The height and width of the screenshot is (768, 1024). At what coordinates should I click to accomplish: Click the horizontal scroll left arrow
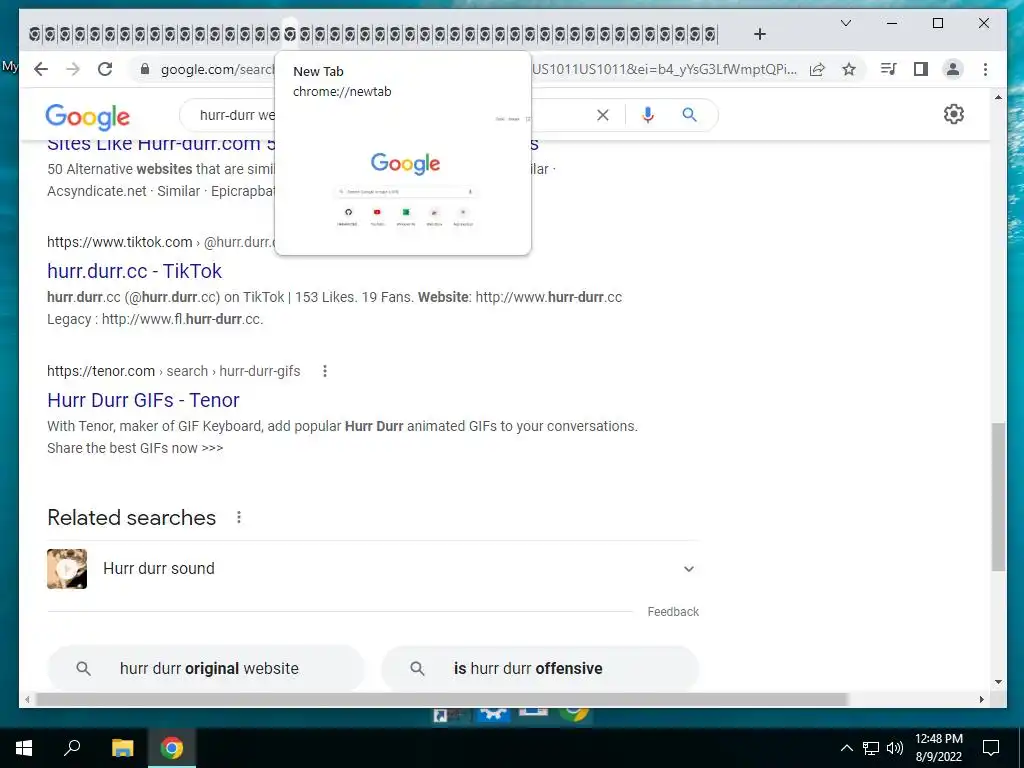(27, 699)
